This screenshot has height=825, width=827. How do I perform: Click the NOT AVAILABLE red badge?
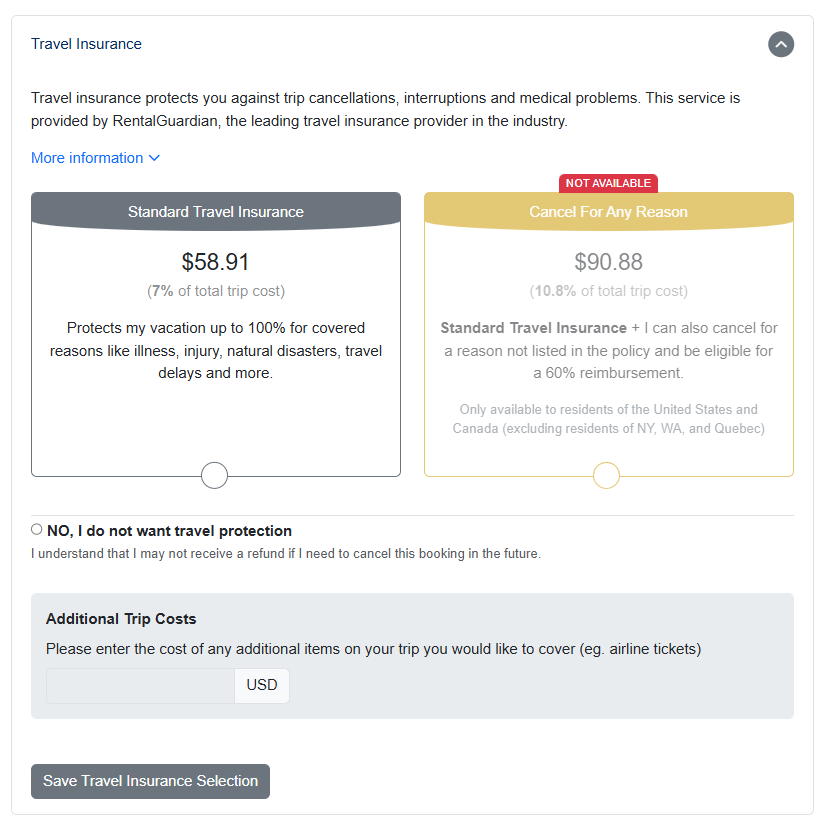(x=608, y=183)
